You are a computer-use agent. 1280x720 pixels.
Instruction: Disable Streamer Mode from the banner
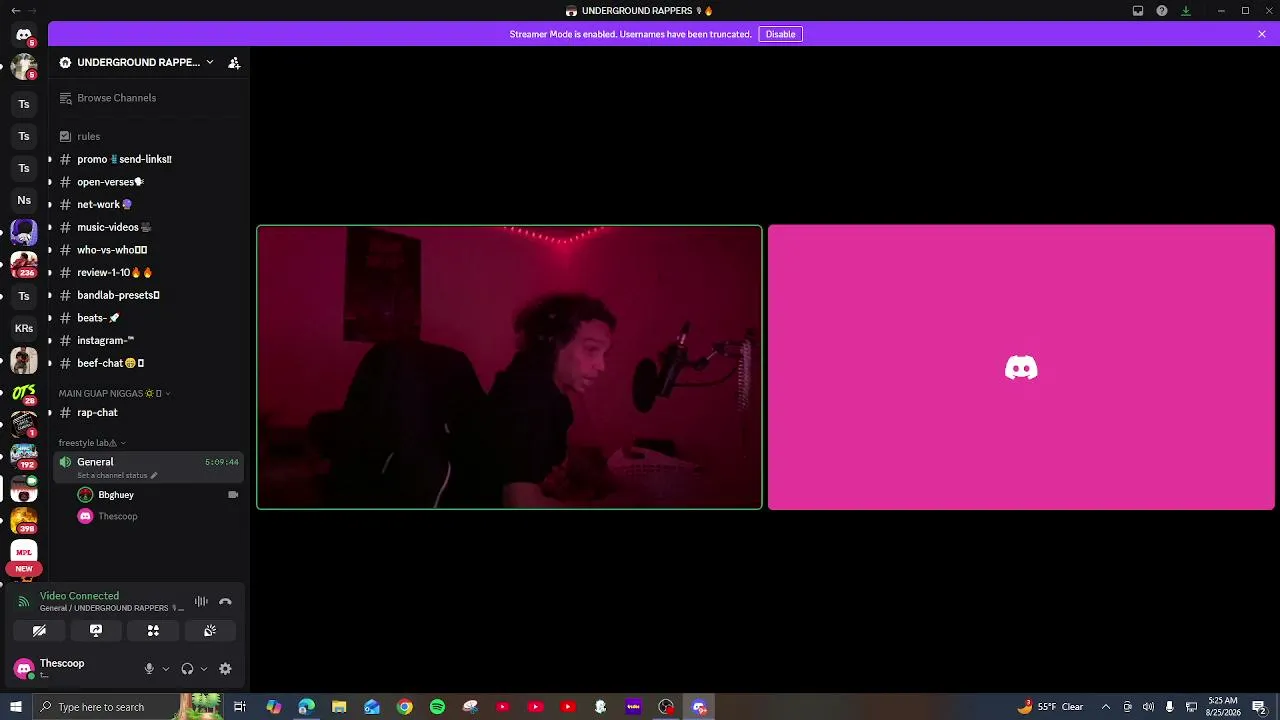780,34
